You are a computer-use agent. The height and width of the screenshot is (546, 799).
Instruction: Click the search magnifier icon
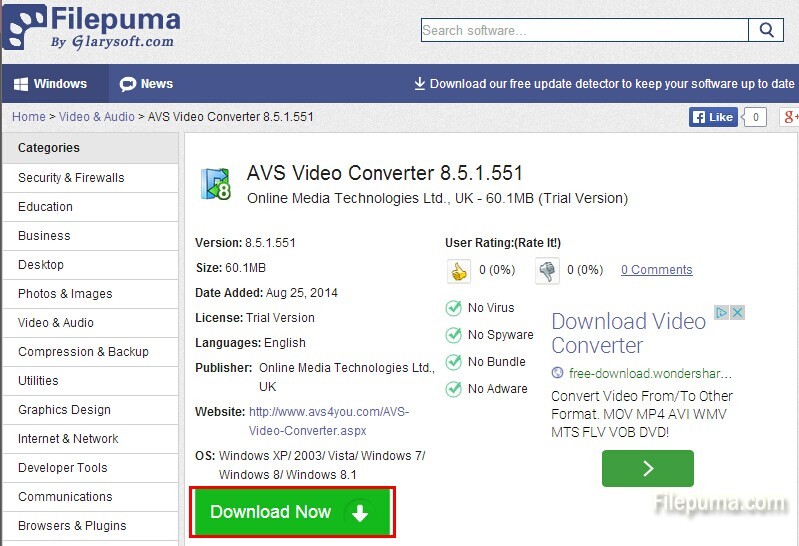click(766, 30)
